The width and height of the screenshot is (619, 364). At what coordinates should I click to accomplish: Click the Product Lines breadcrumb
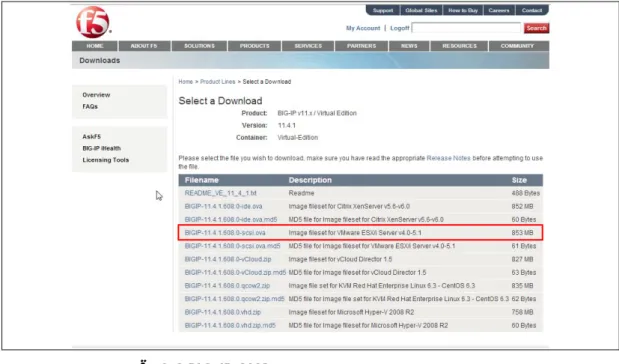click(x=218, y=82)
